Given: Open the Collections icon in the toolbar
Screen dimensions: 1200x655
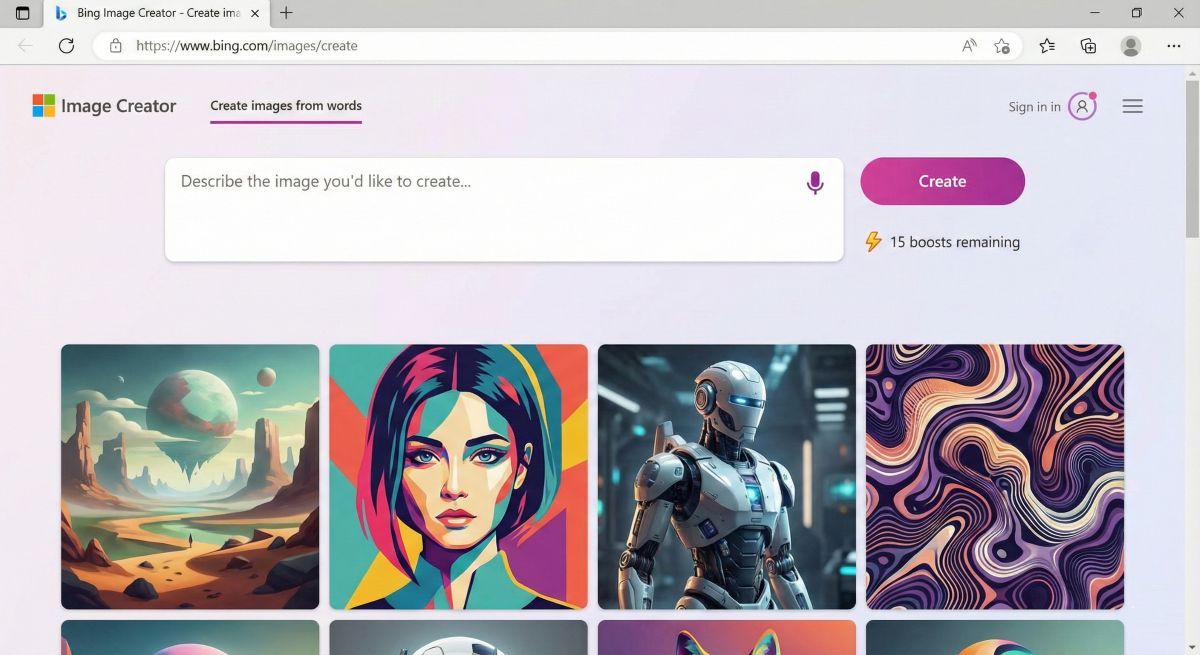Looking at the screenshot, I should click(x=1088, y=45).
